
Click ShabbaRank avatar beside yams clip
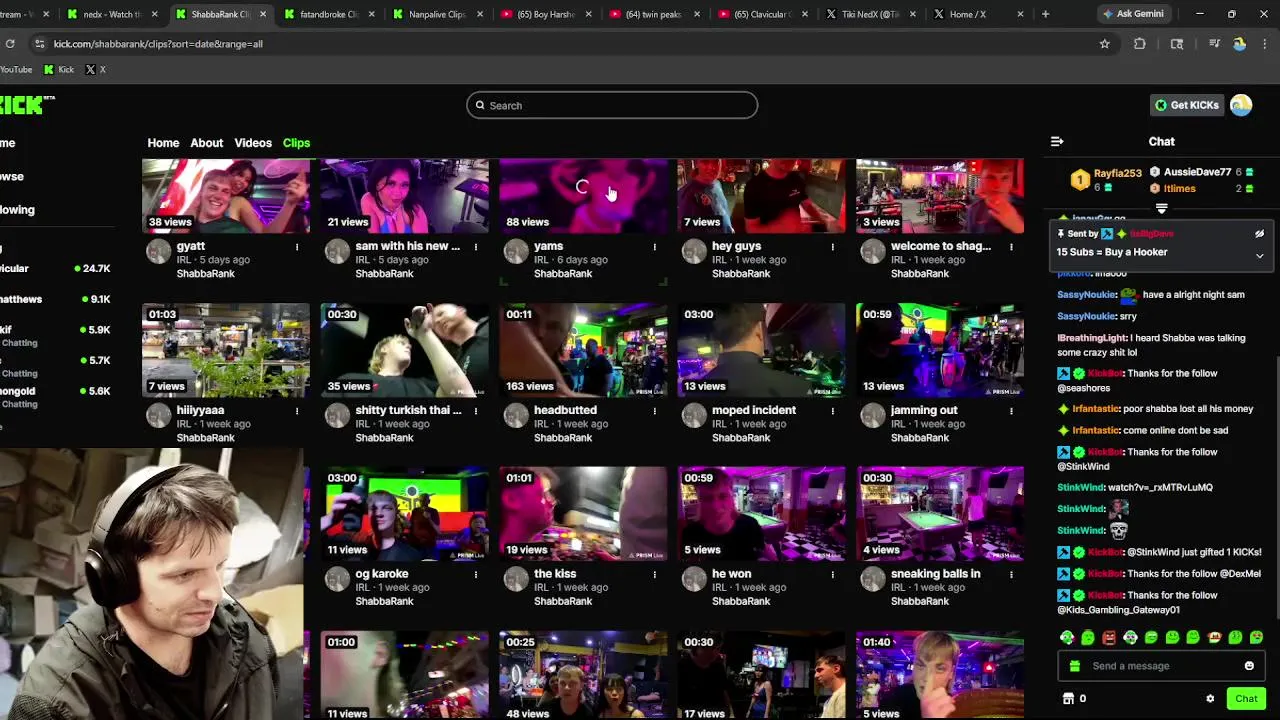pos(516,251)
